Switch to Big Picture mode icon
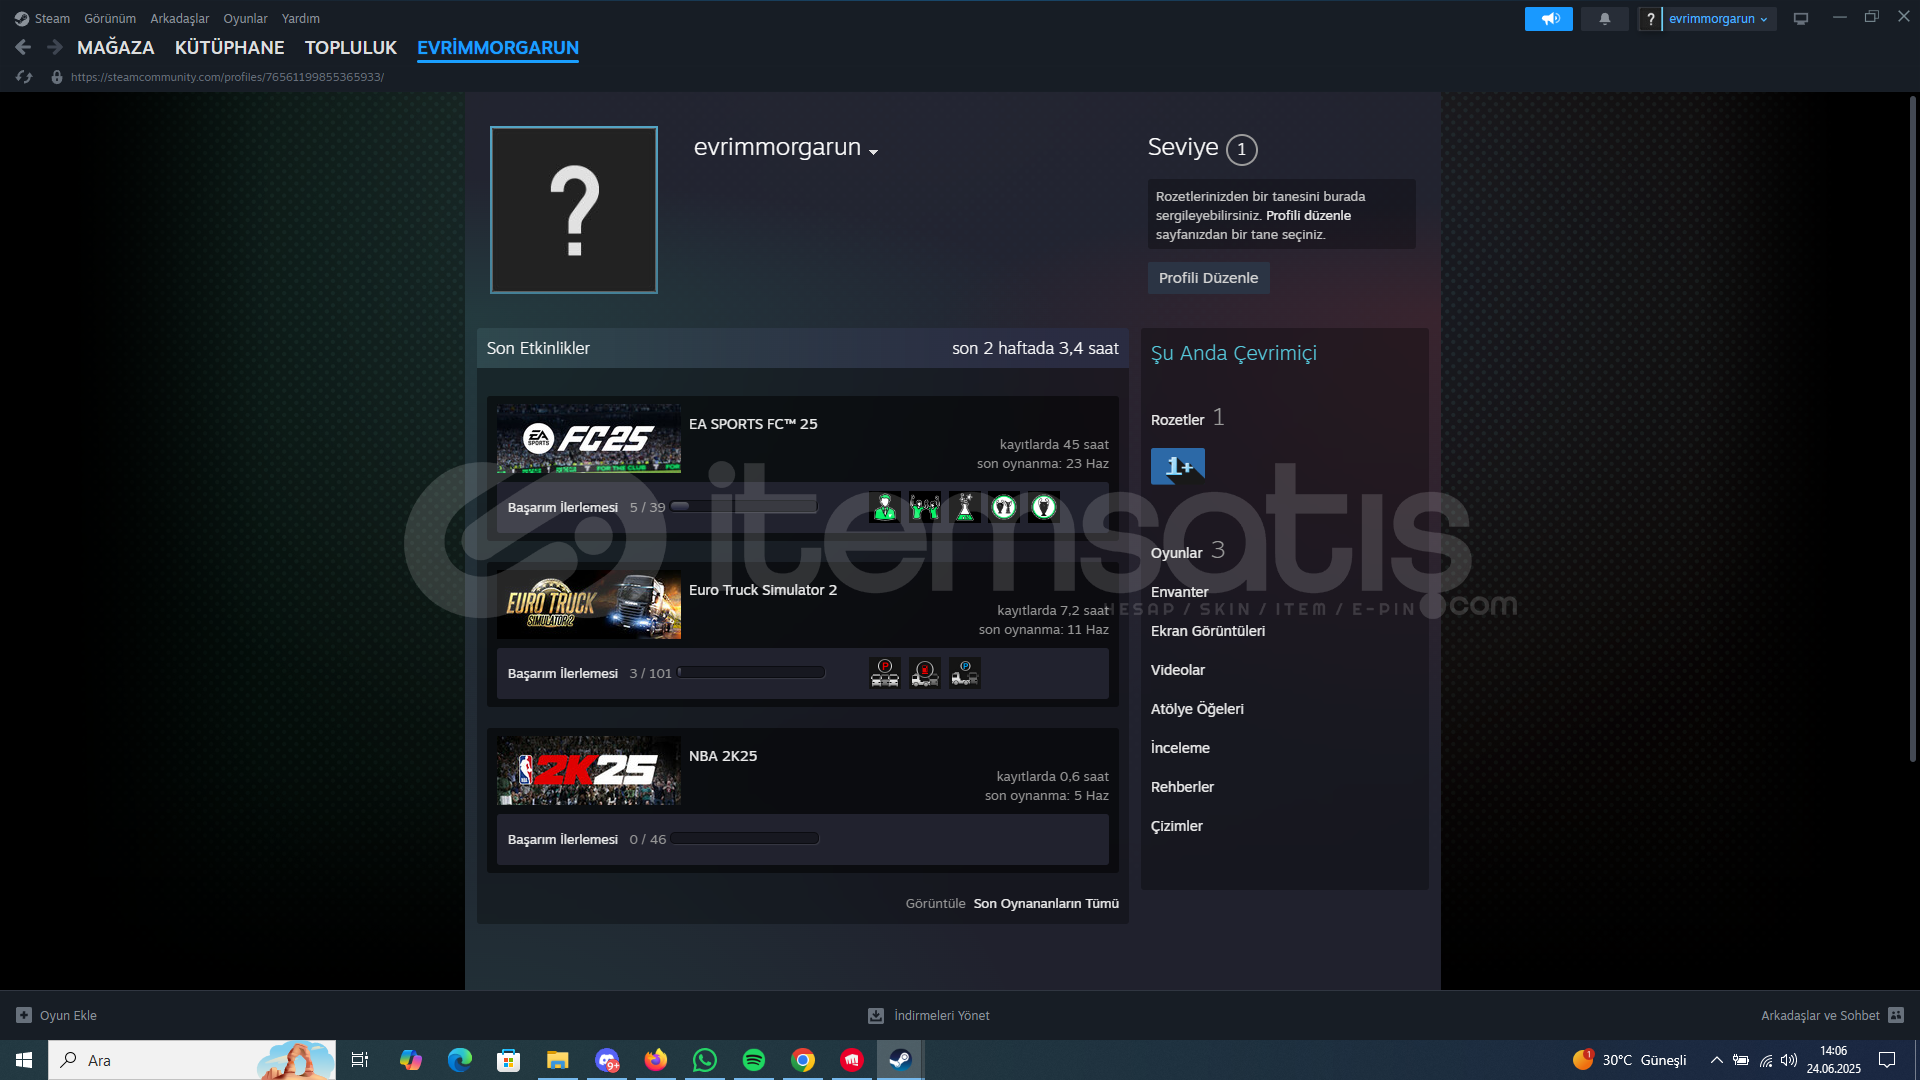 (x=1801, y=19)
